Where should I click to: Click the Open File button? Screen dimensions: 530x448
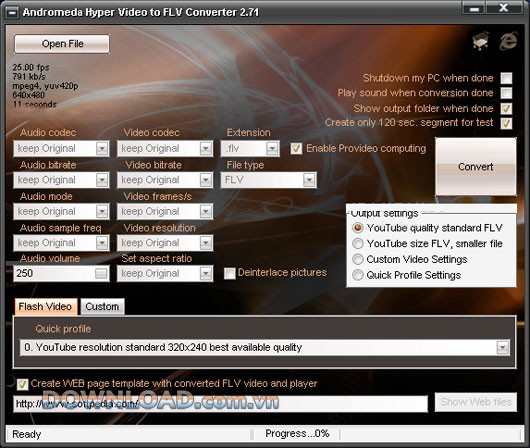coord(62,44)
